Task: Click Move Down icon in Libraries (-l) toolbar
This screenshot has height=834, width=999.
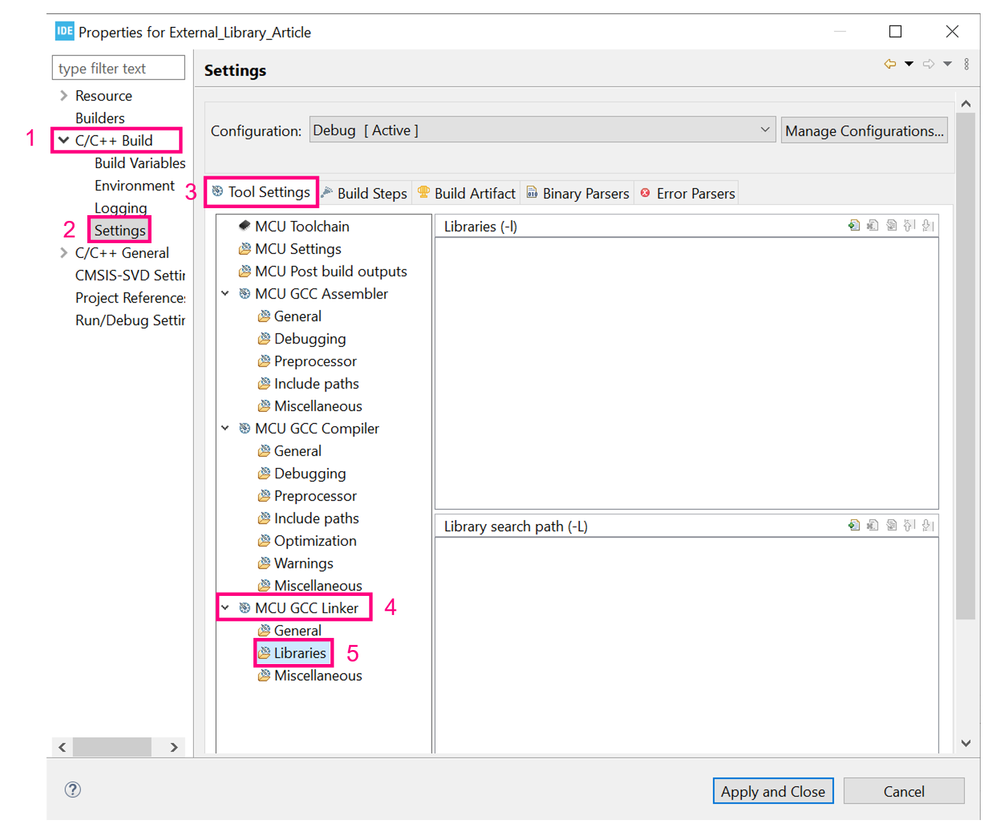Action: (928, 226)
